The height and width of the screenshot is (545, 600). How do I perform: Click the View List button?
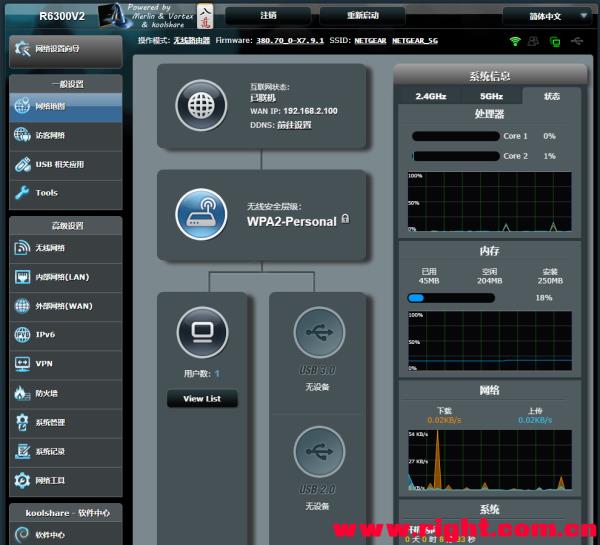pyautogui.click(x=202, y=399)
